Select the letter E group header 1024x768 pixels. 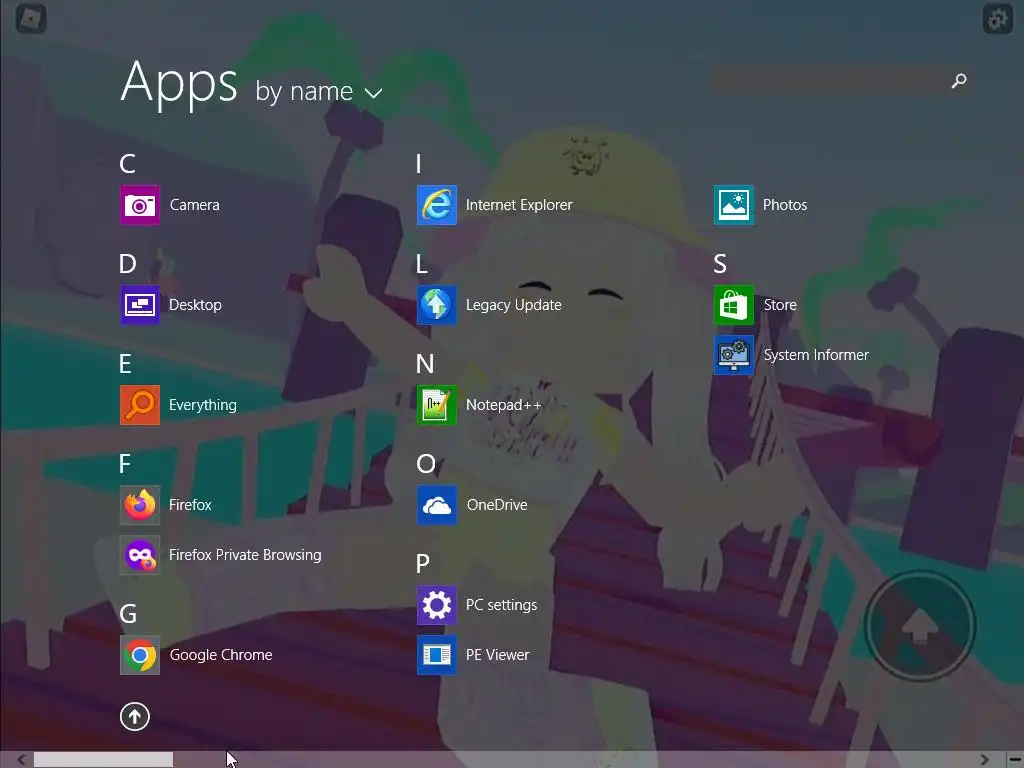pyautogui.click(x=125, y=364)
